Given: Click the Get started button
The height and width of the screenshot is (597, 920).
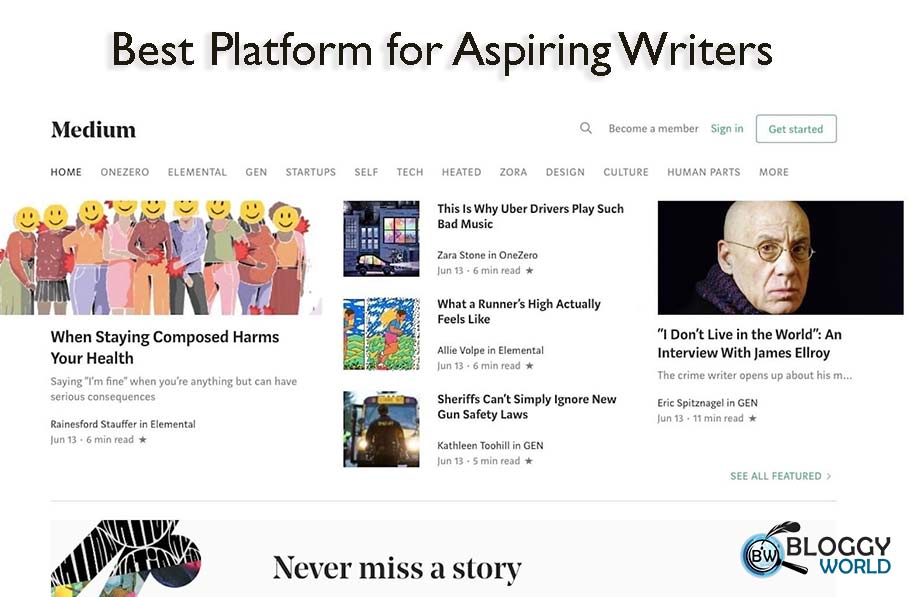Looking at the screenshot, I should pyautogui.click(x=796, y=128).
